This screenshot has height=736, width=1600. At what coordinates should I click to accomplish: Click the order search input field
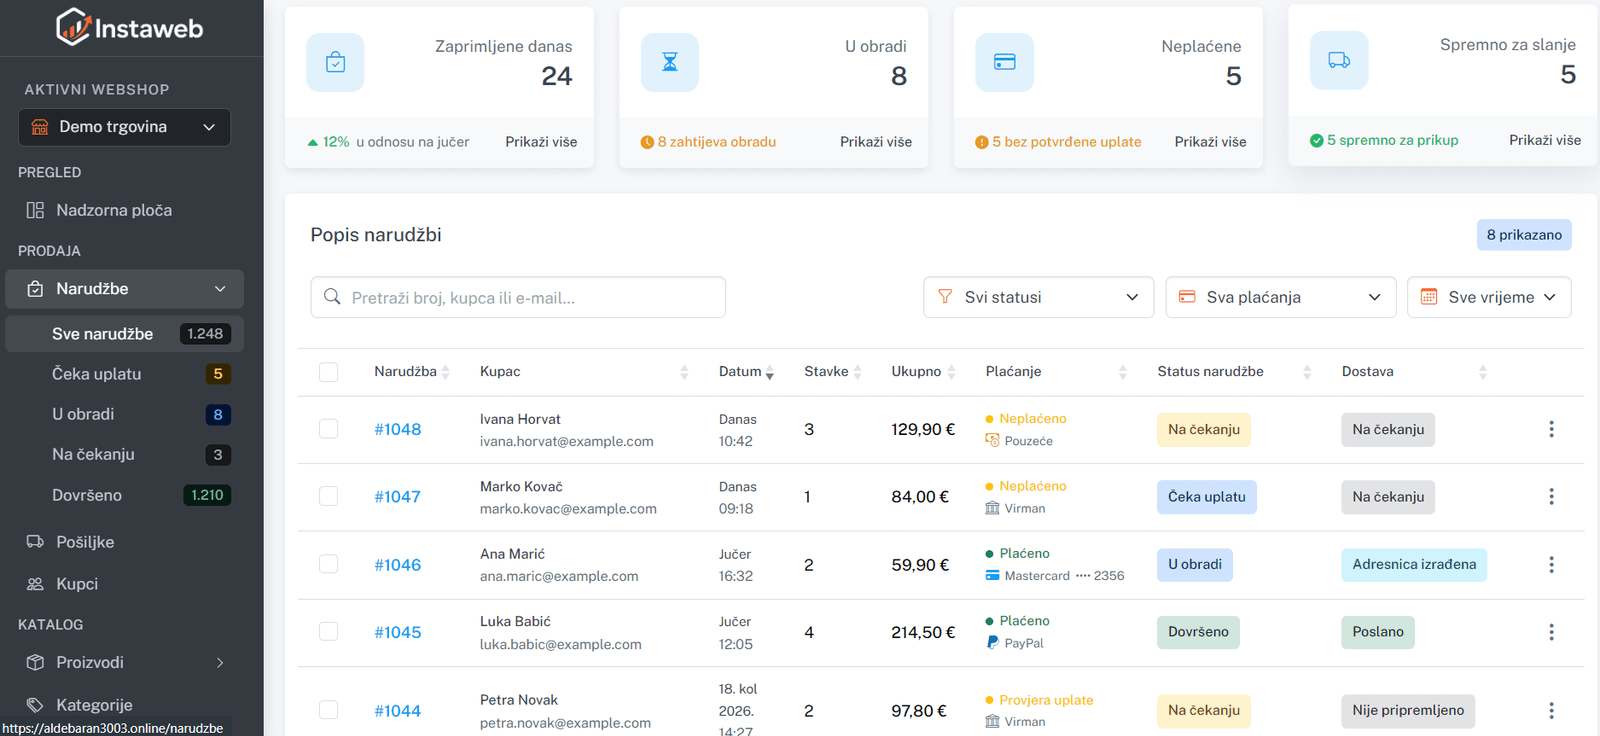click(518, 297)
